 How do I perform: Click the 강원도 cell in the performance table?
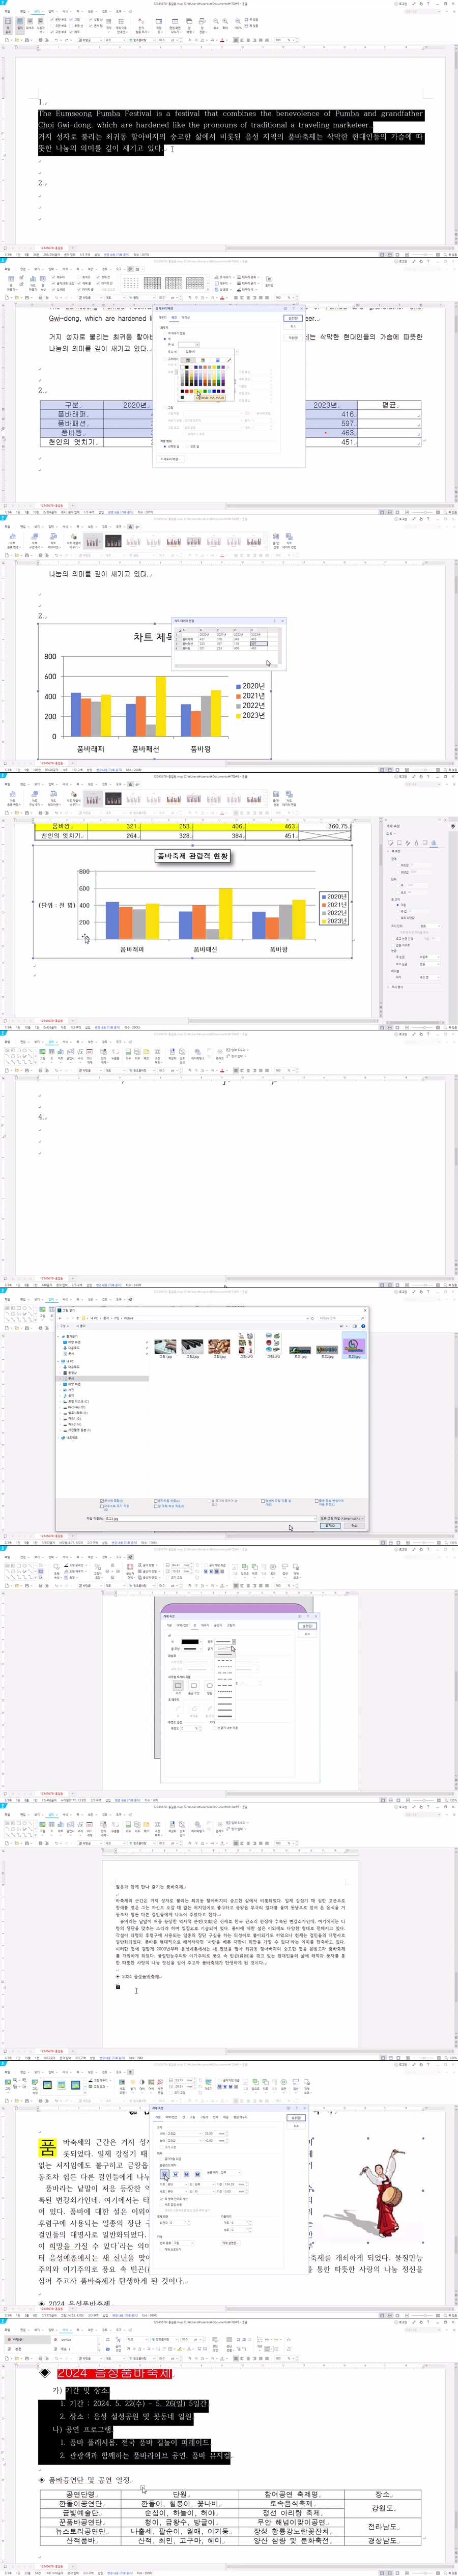coord(382,2508)
